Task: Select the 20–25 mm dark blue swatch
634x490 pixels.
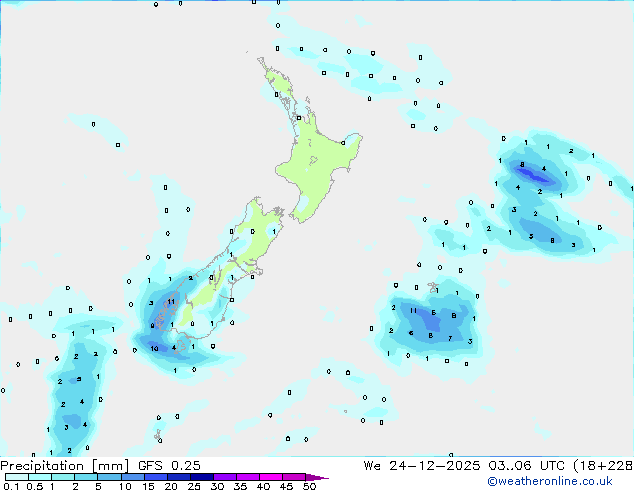Action: tap(179, 477)
